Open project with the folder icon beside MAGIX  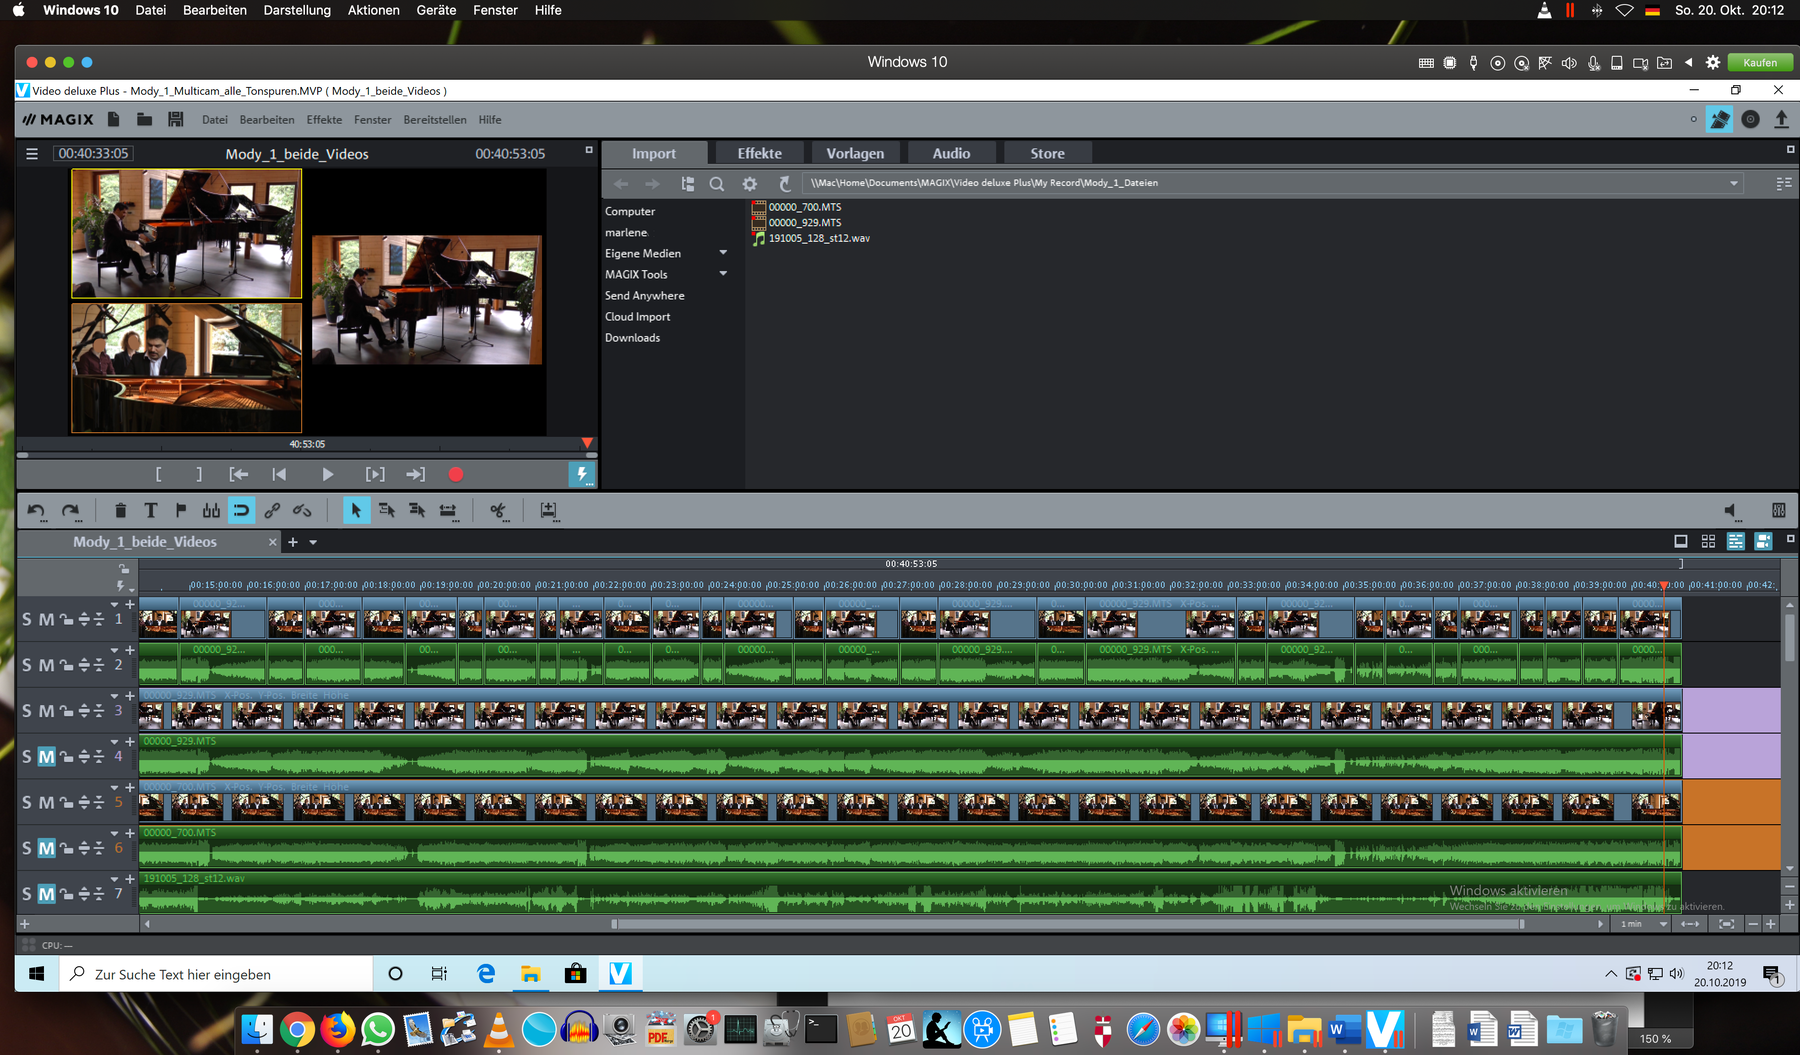tap(145, 119)
